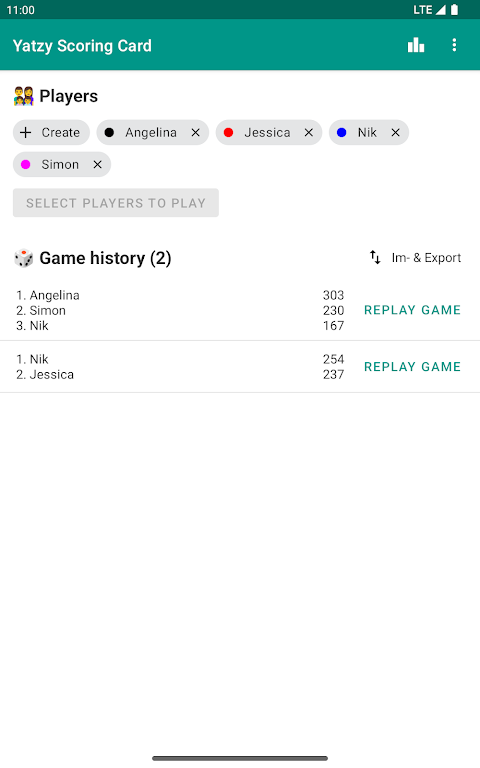Toggle the Nik player chip
Image resolution: width=480 pixels, height=768 pixels.
click(368, 133)
